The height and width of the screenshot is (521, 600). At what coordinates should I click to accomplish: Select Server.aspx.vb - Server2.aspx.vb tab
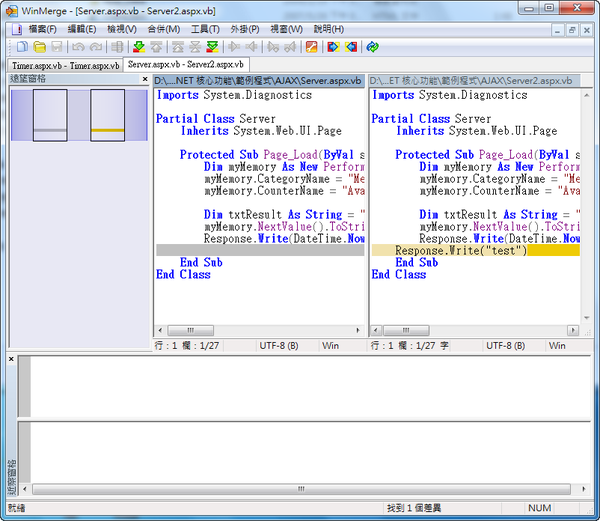tap(186, 64)
